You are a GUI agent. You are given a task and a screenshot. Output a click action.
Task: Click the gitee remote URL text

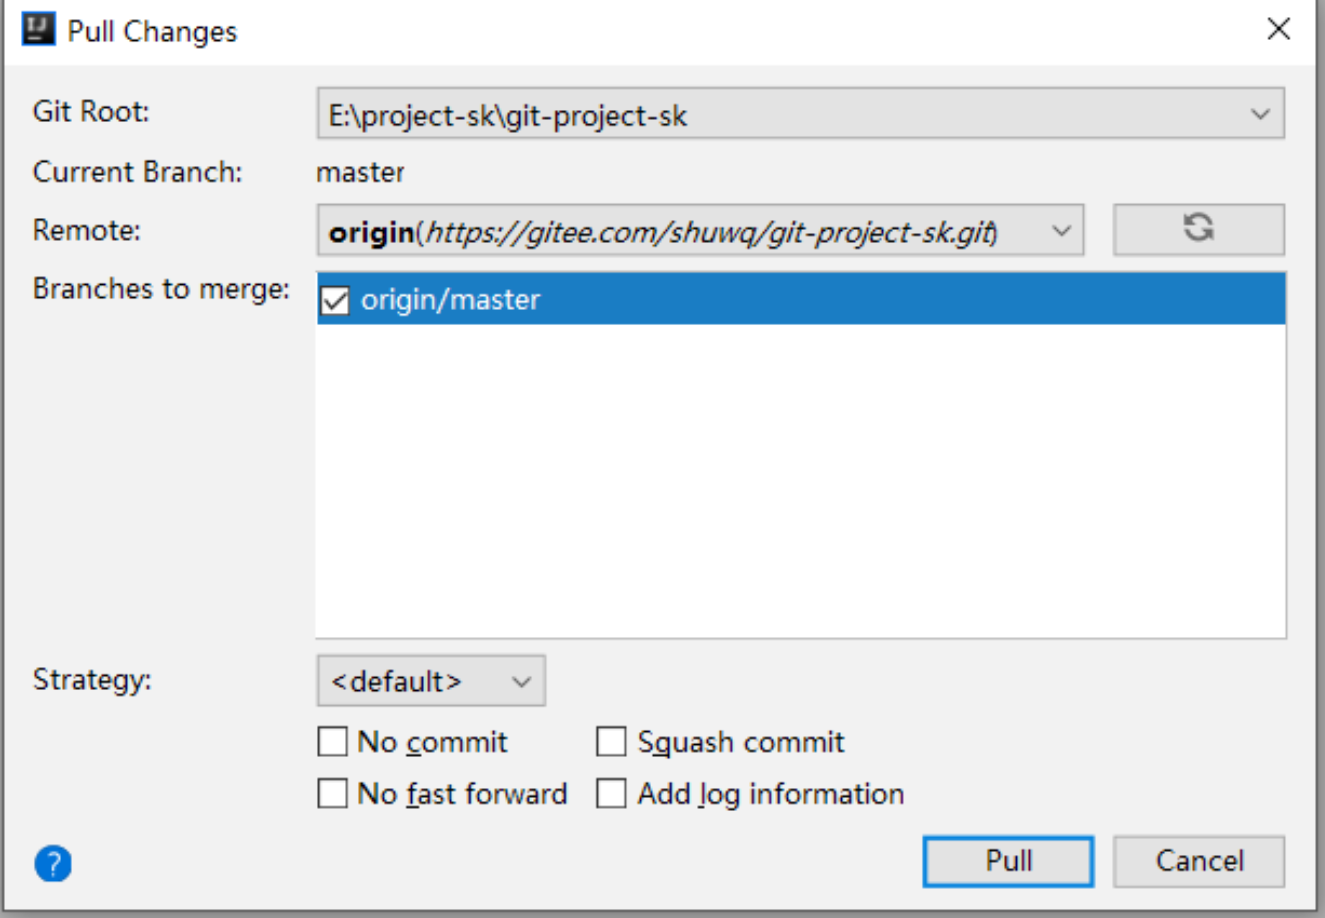tap(710, 232)
